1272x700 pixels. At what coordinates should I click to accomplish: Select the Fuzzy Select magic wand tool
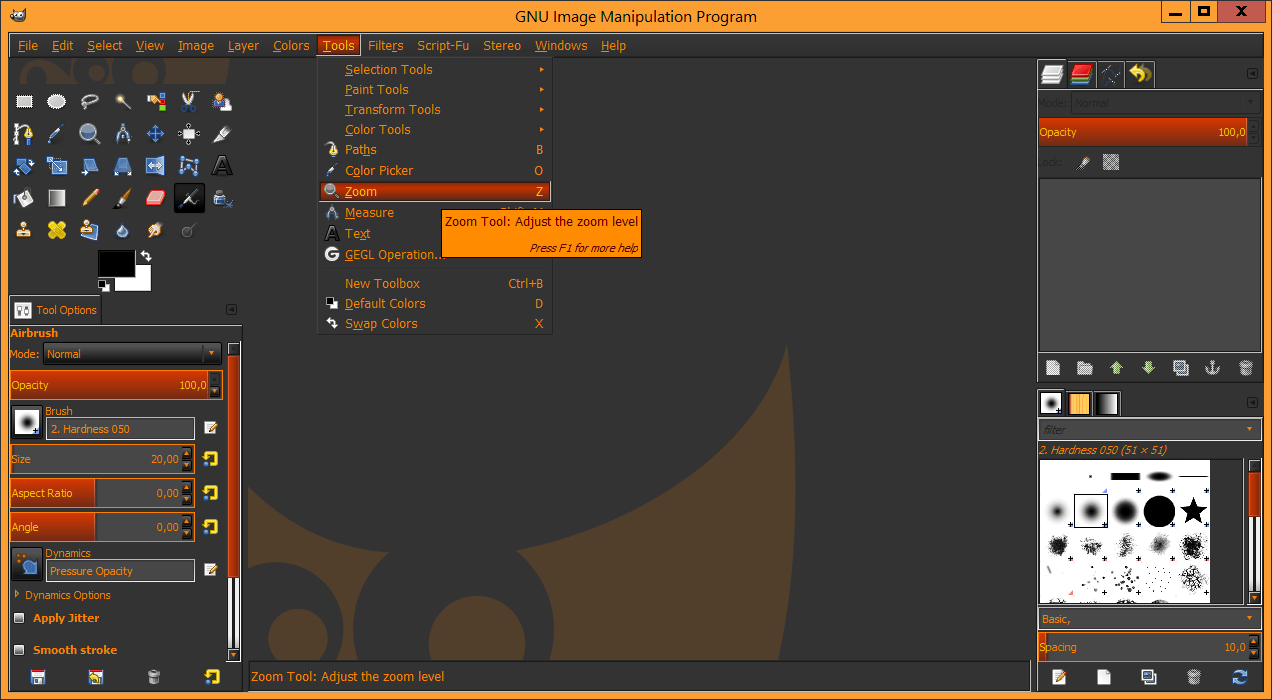(x=123, y=101)
